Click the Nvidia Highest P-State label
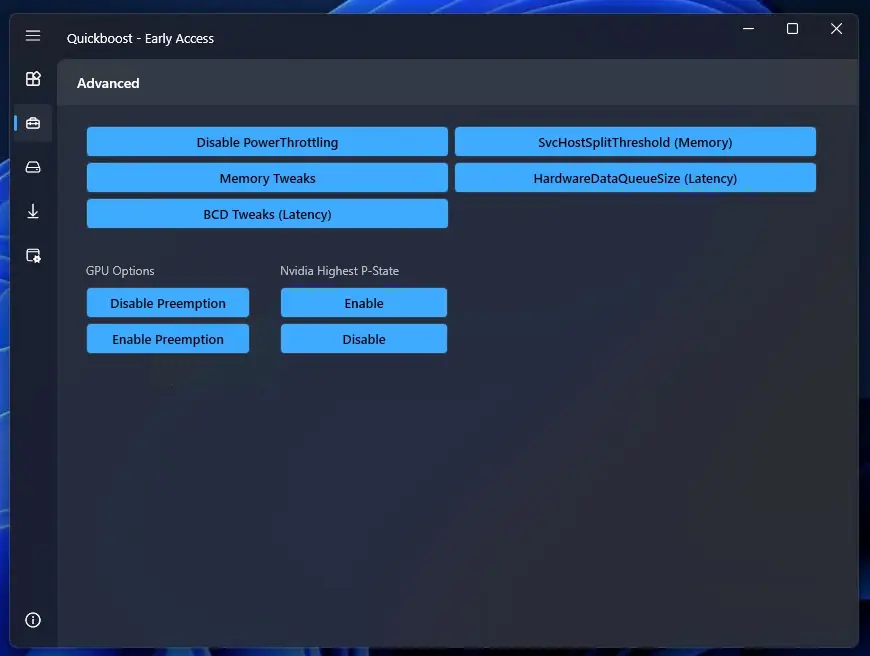 339,271
